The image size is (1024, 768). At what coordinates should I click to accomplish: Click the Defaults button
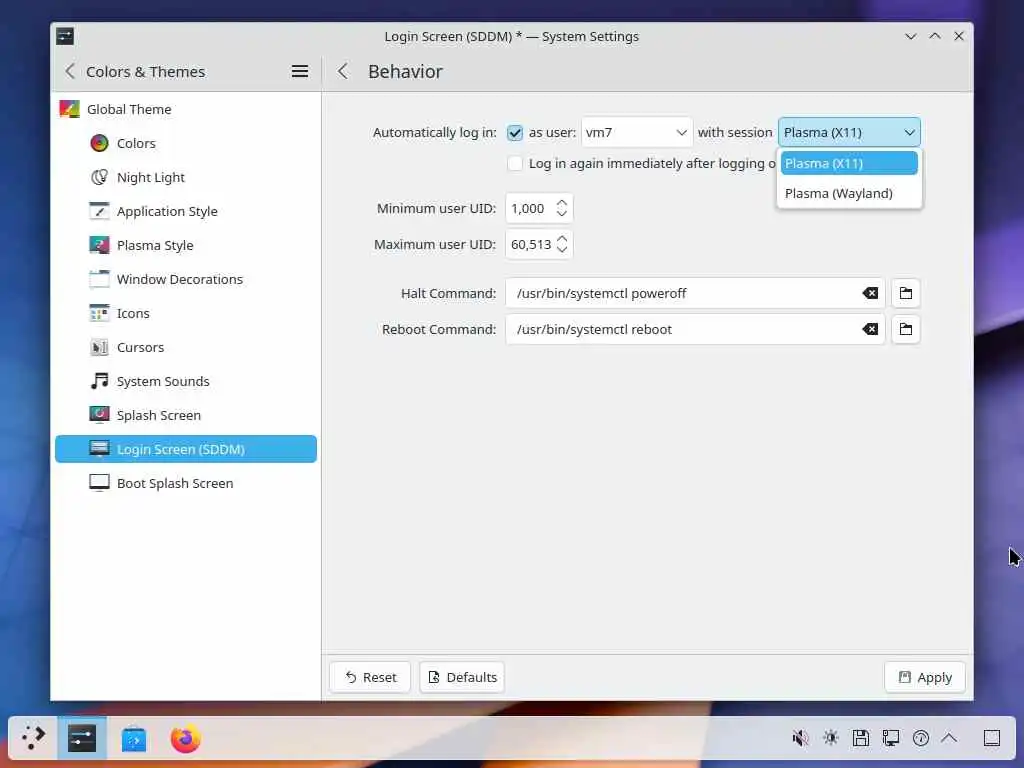point(462,677)
